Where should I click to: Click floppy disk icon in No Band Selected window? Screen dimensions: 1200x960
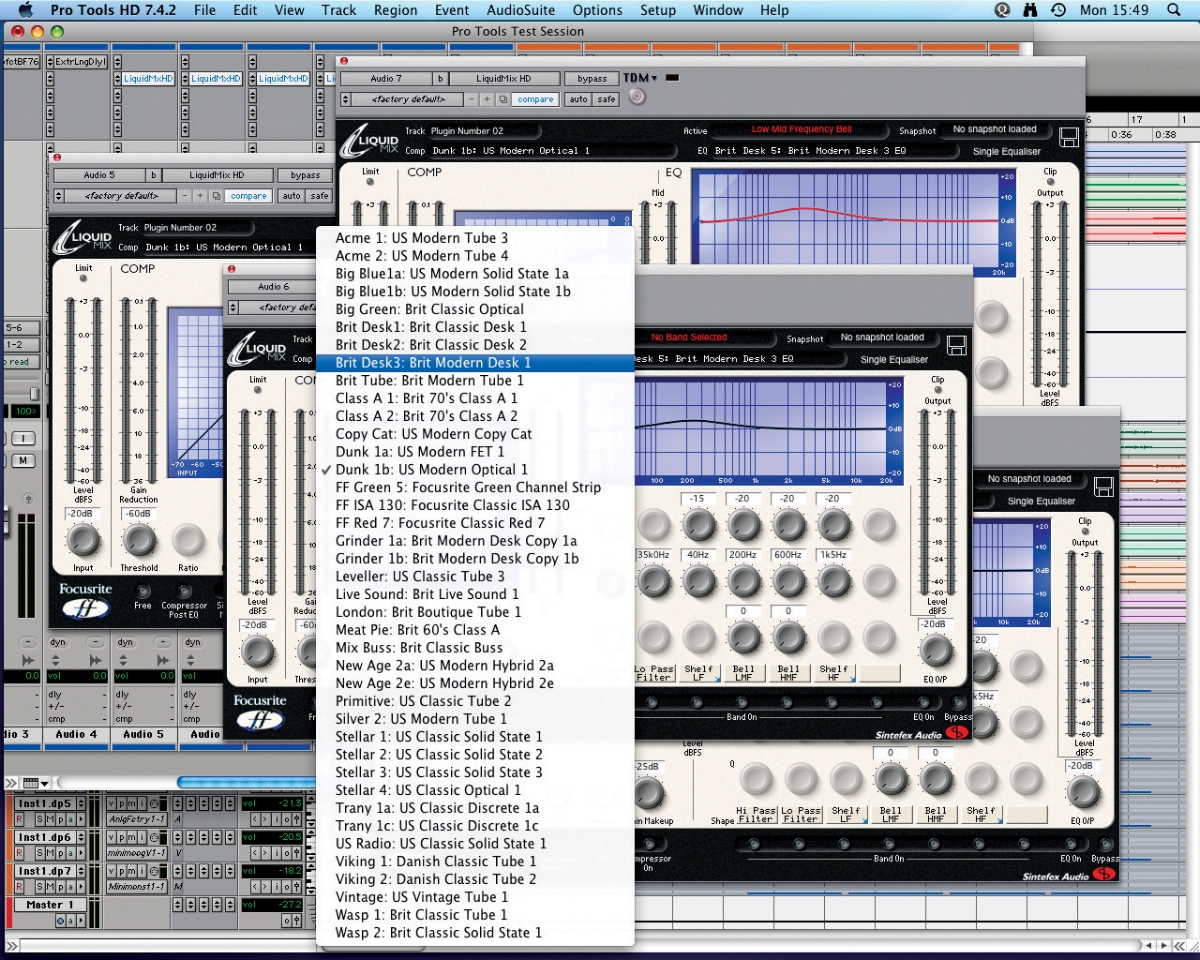956,346
